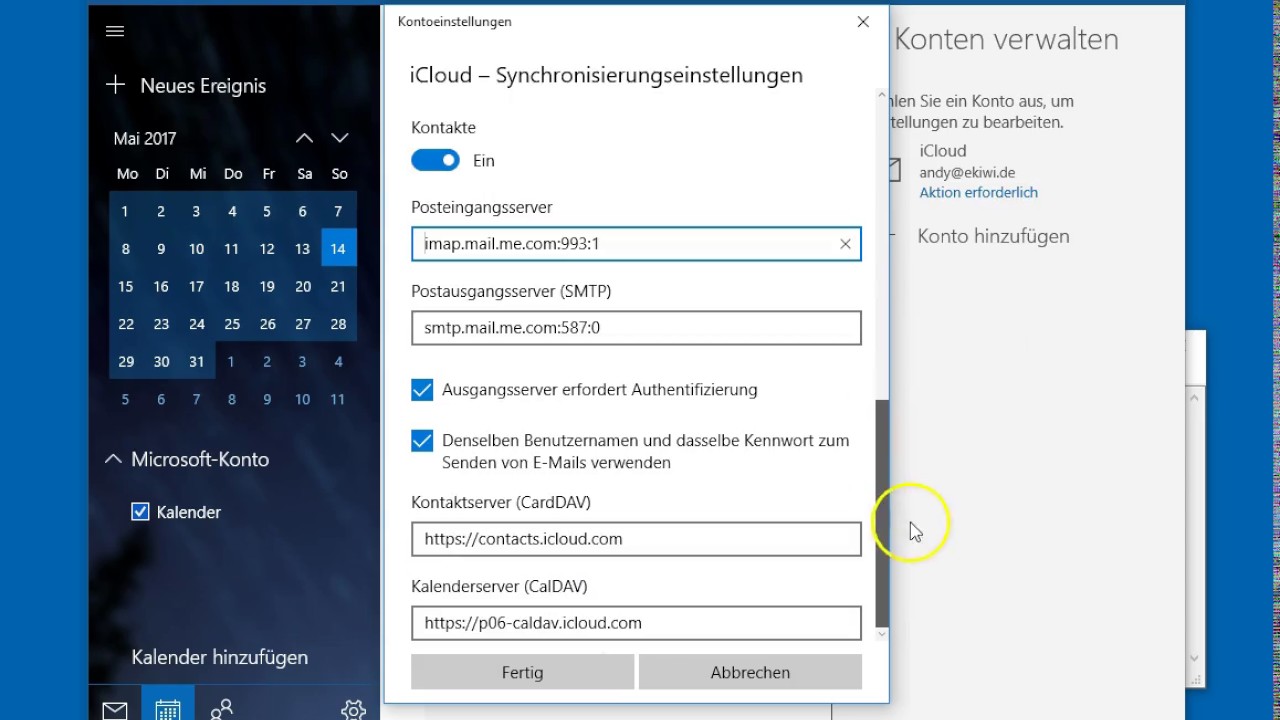Viewport: 1280px width, 720px height.
Task: Uncheck Ausgangsserver erfordert Authentifizierung
Action: (x=422, y=390)
